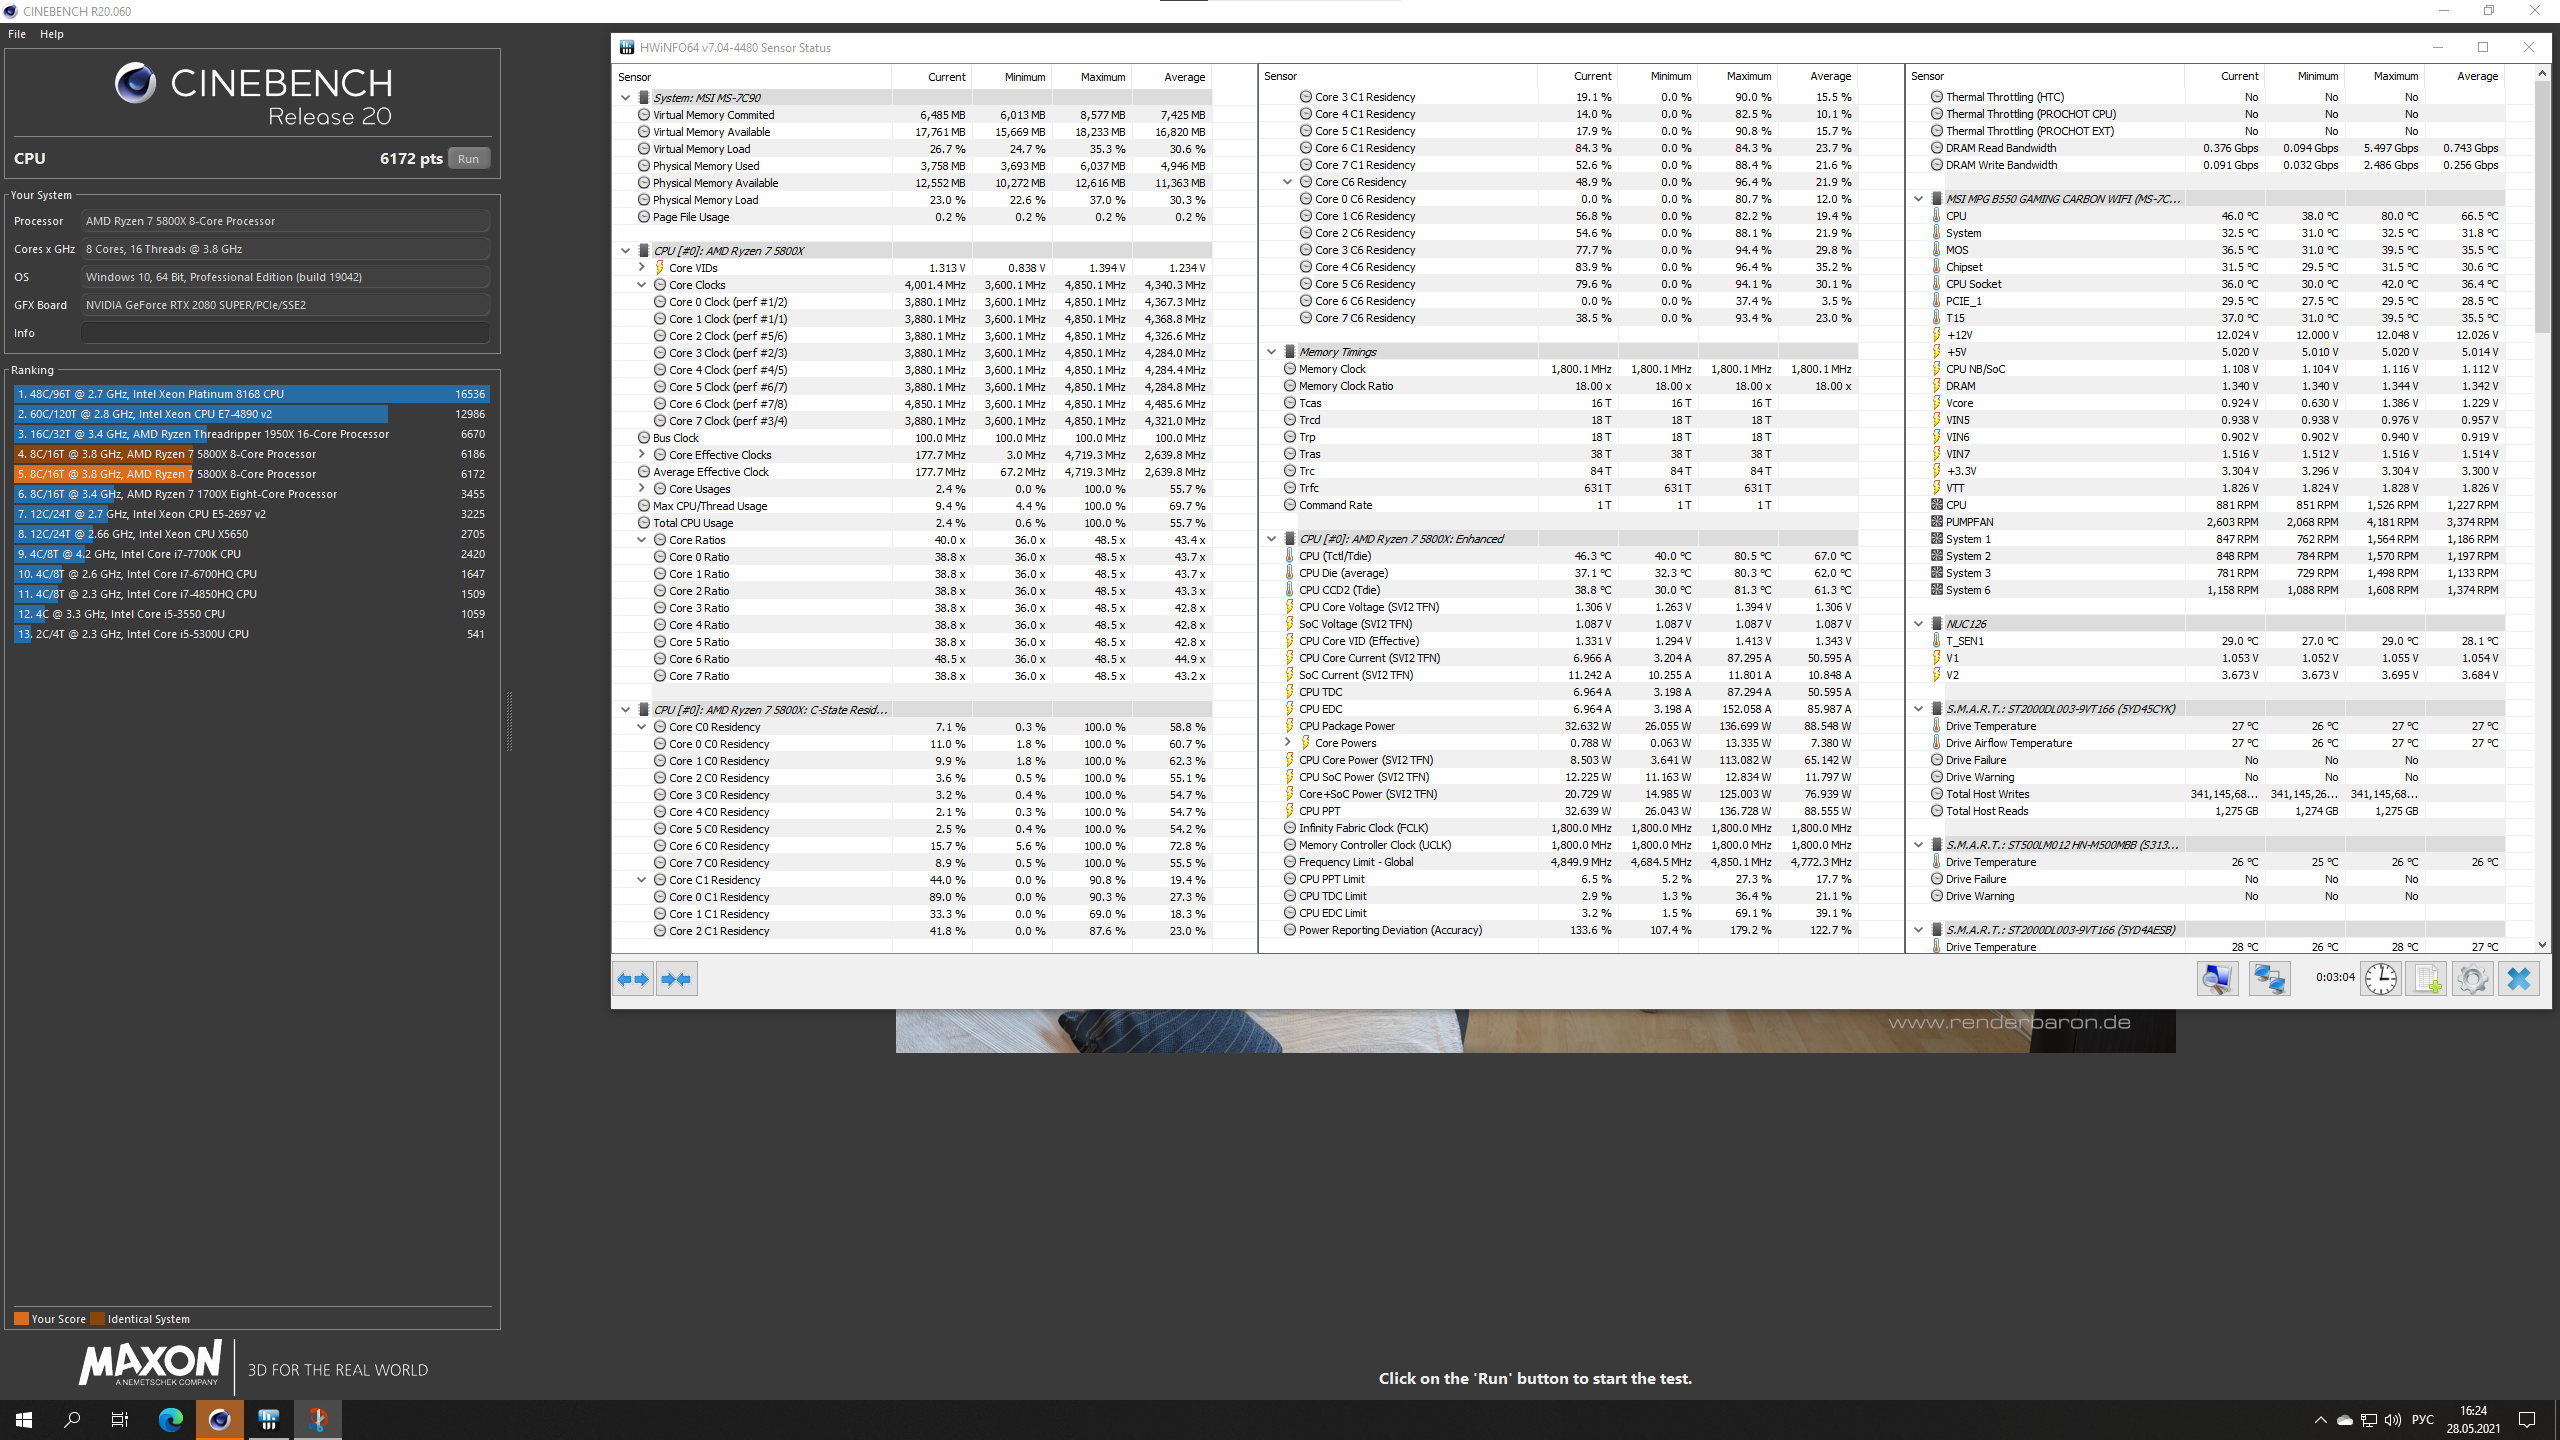The height and width of the screenshot is (1440, 2560).
Task: Click the HWiNFO reset clock icon
Action: (x=2381, y=978)
